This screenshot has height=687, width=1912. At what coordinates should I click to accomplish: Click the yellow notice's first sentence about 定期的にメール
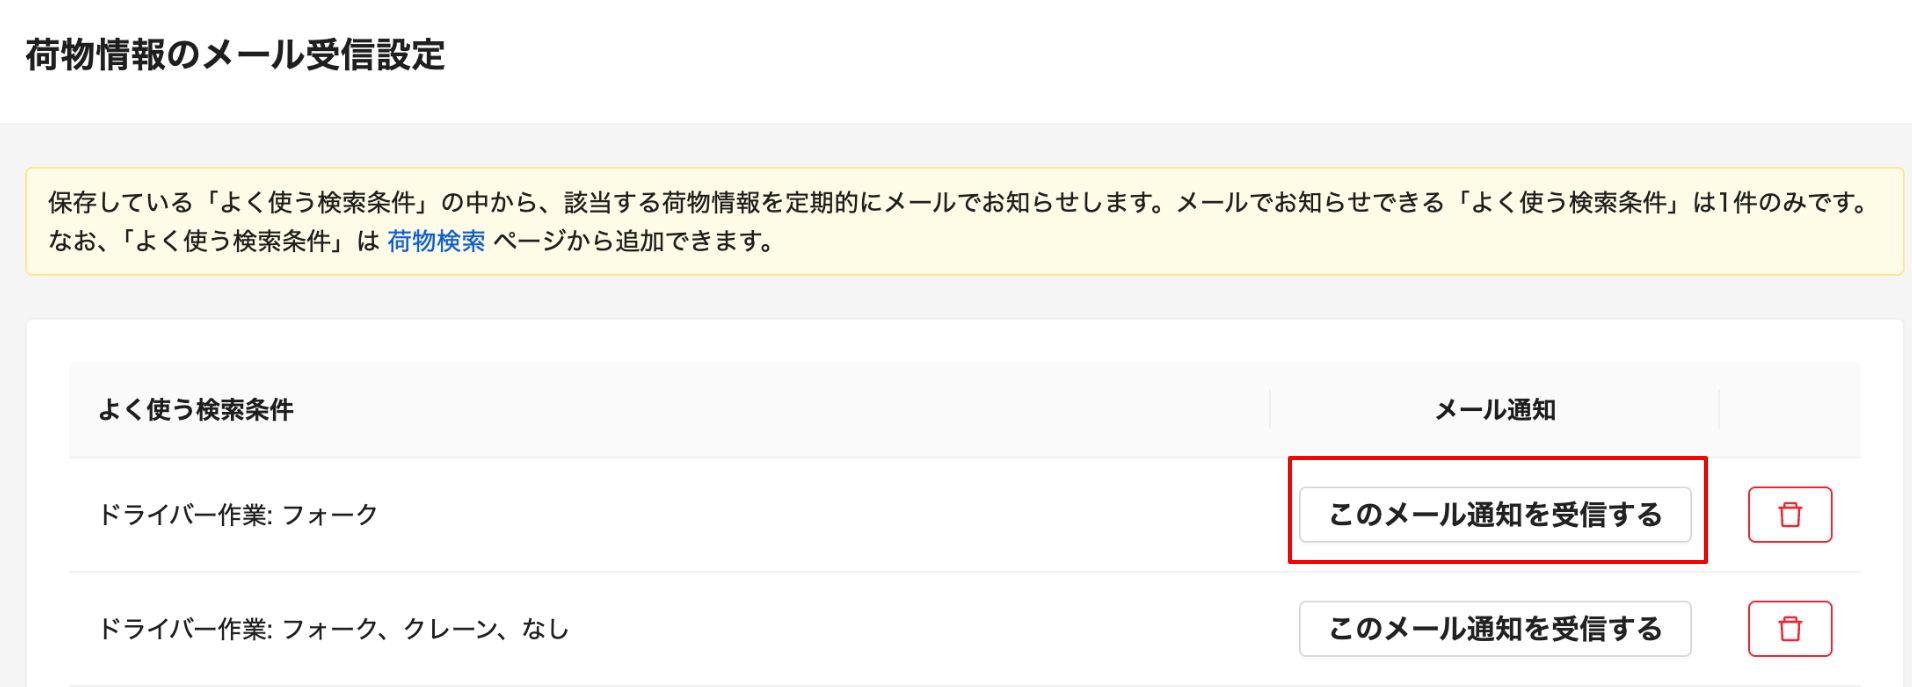point(607,203)
